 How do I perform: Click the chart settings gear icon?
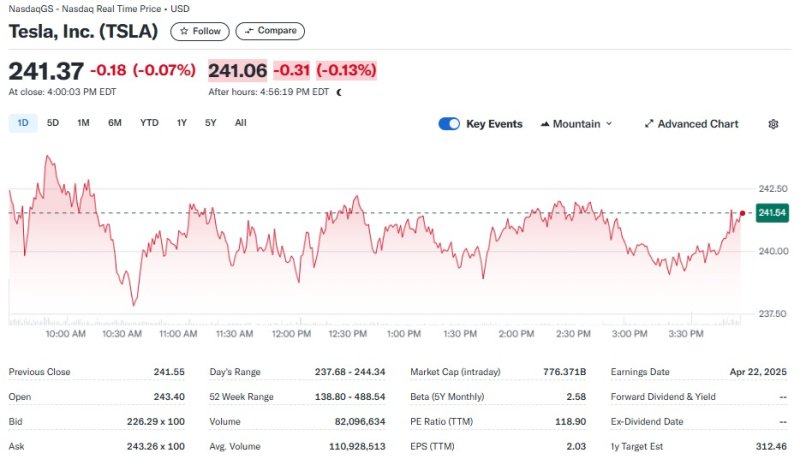click(773, 124)
